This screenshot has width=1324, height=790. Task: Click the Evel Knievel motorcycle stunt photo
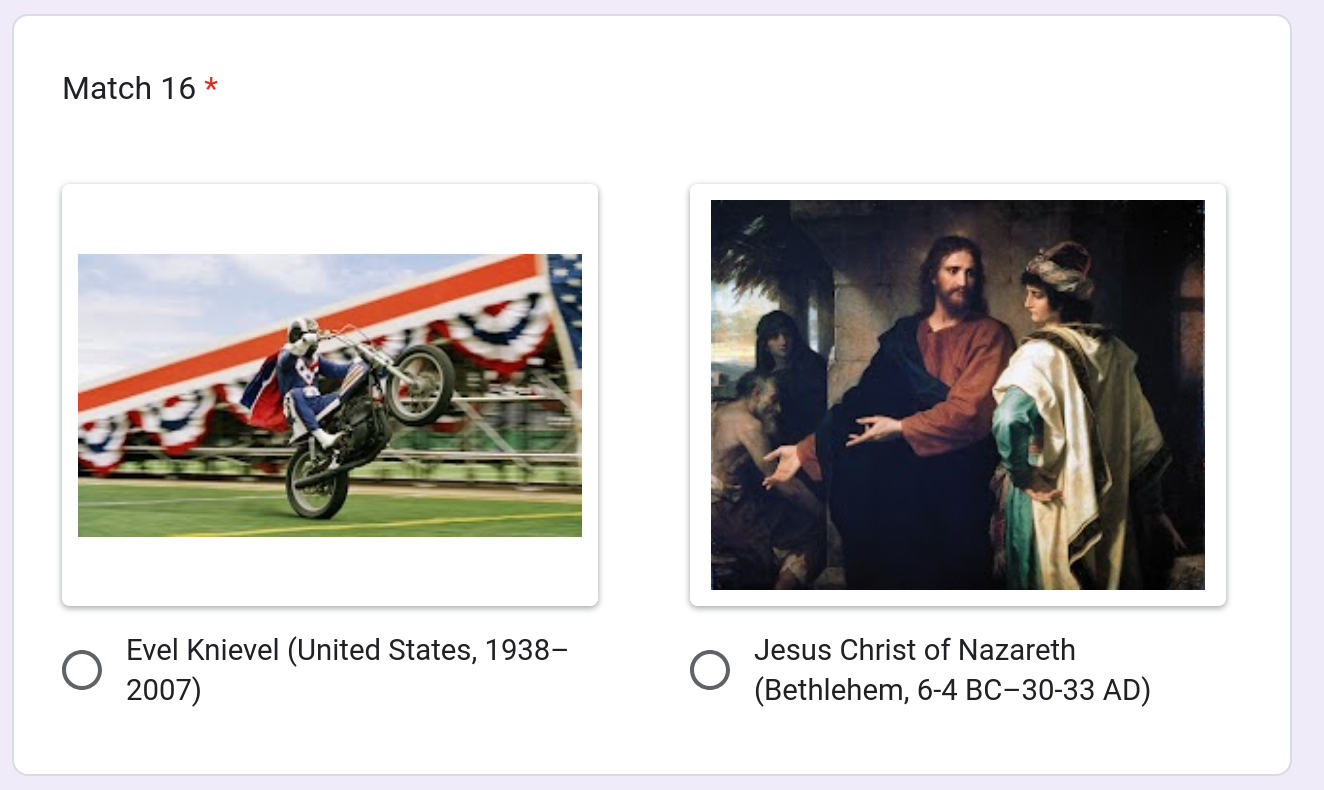pos(330,395)
